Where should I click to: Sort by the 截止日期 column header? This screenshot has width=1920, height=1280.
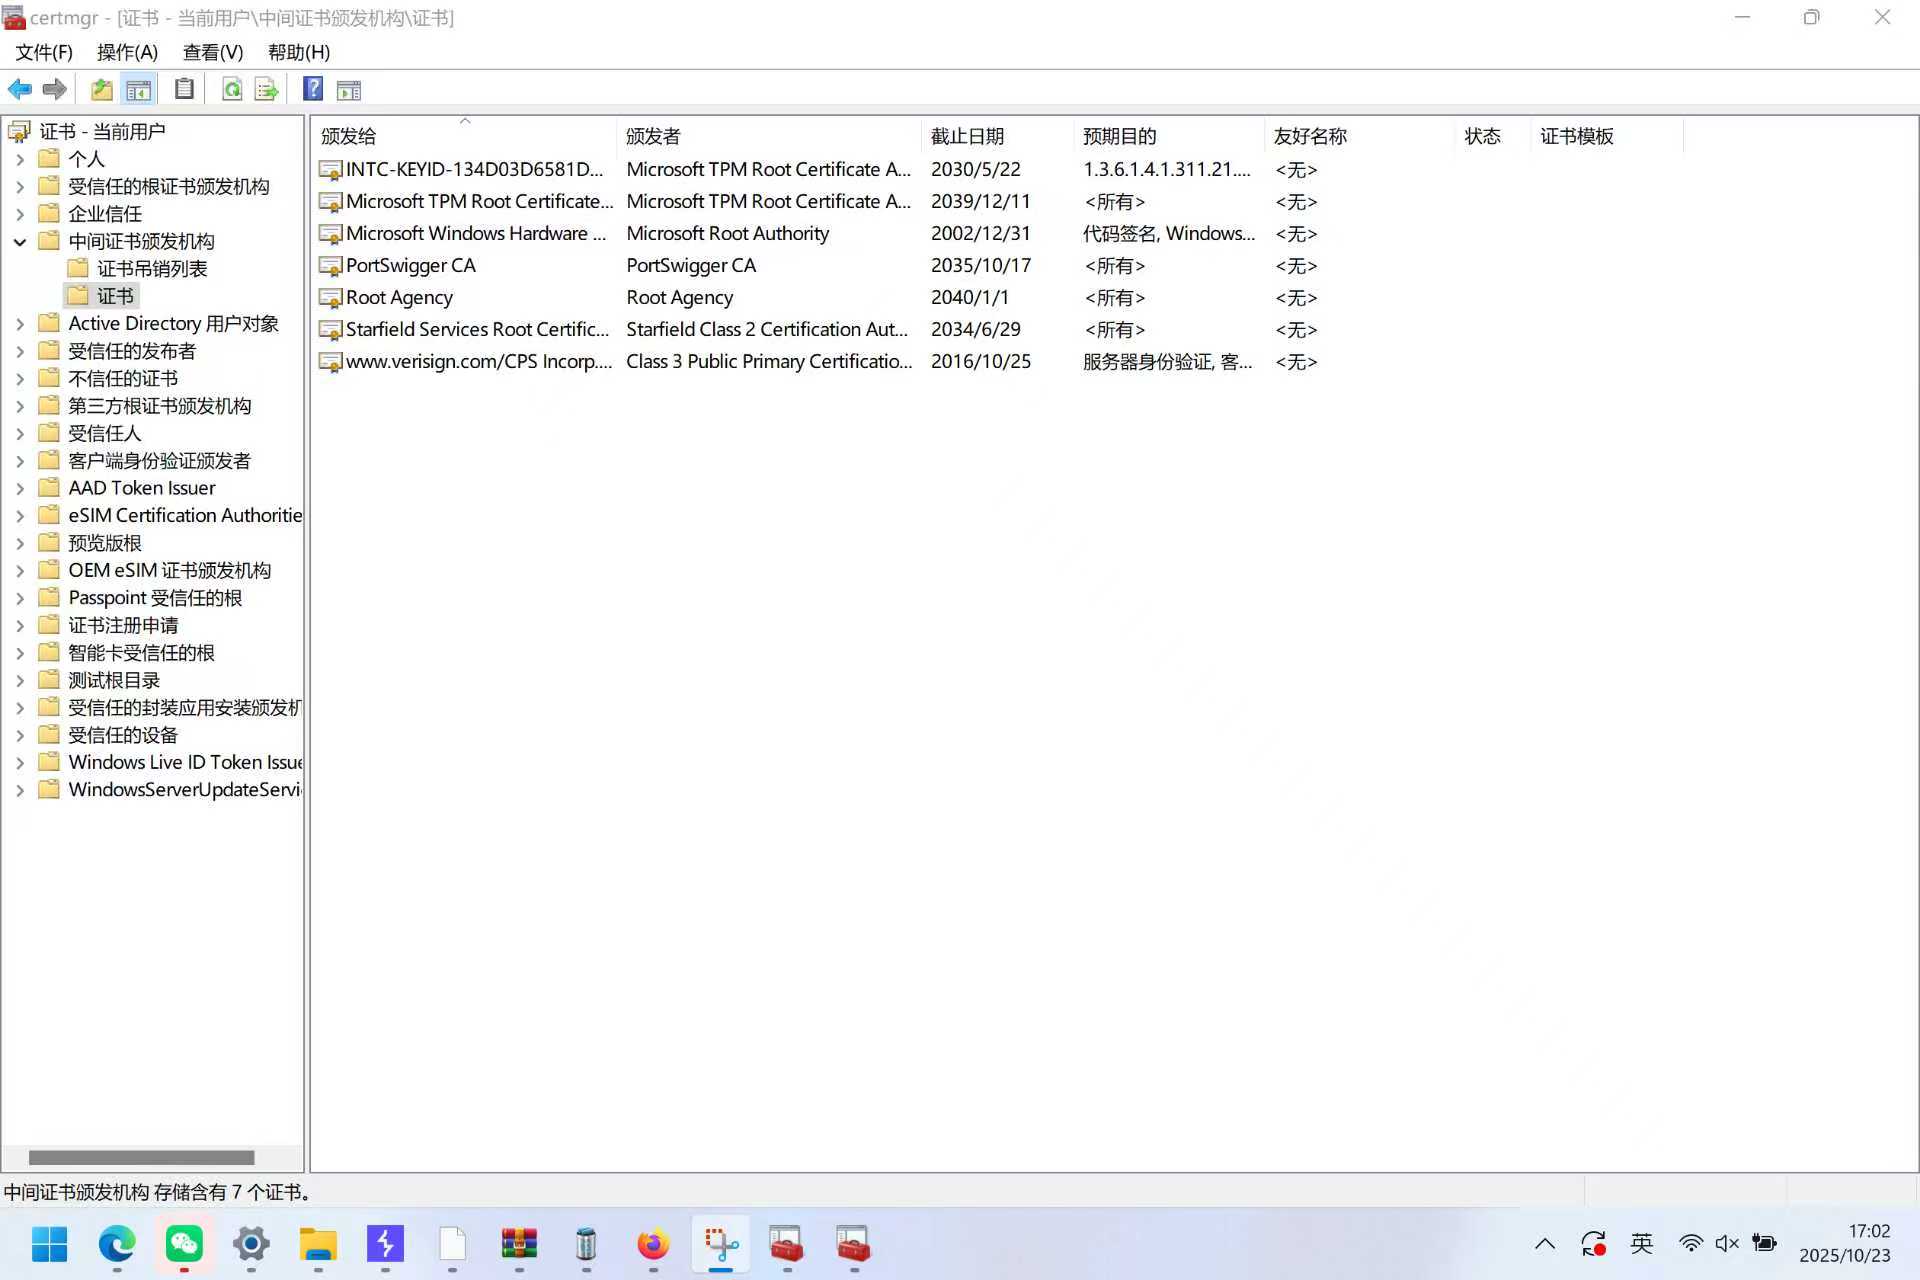tap(967, 136)
